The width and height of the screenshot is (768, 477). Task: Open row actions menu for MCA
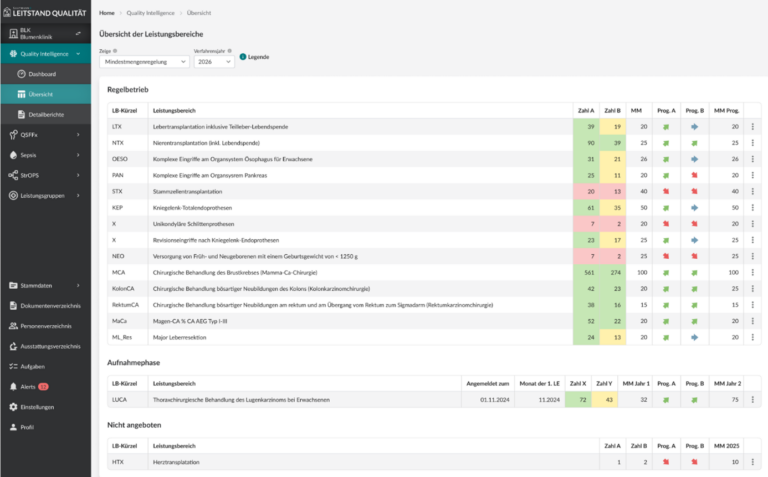tap(752, 272)
